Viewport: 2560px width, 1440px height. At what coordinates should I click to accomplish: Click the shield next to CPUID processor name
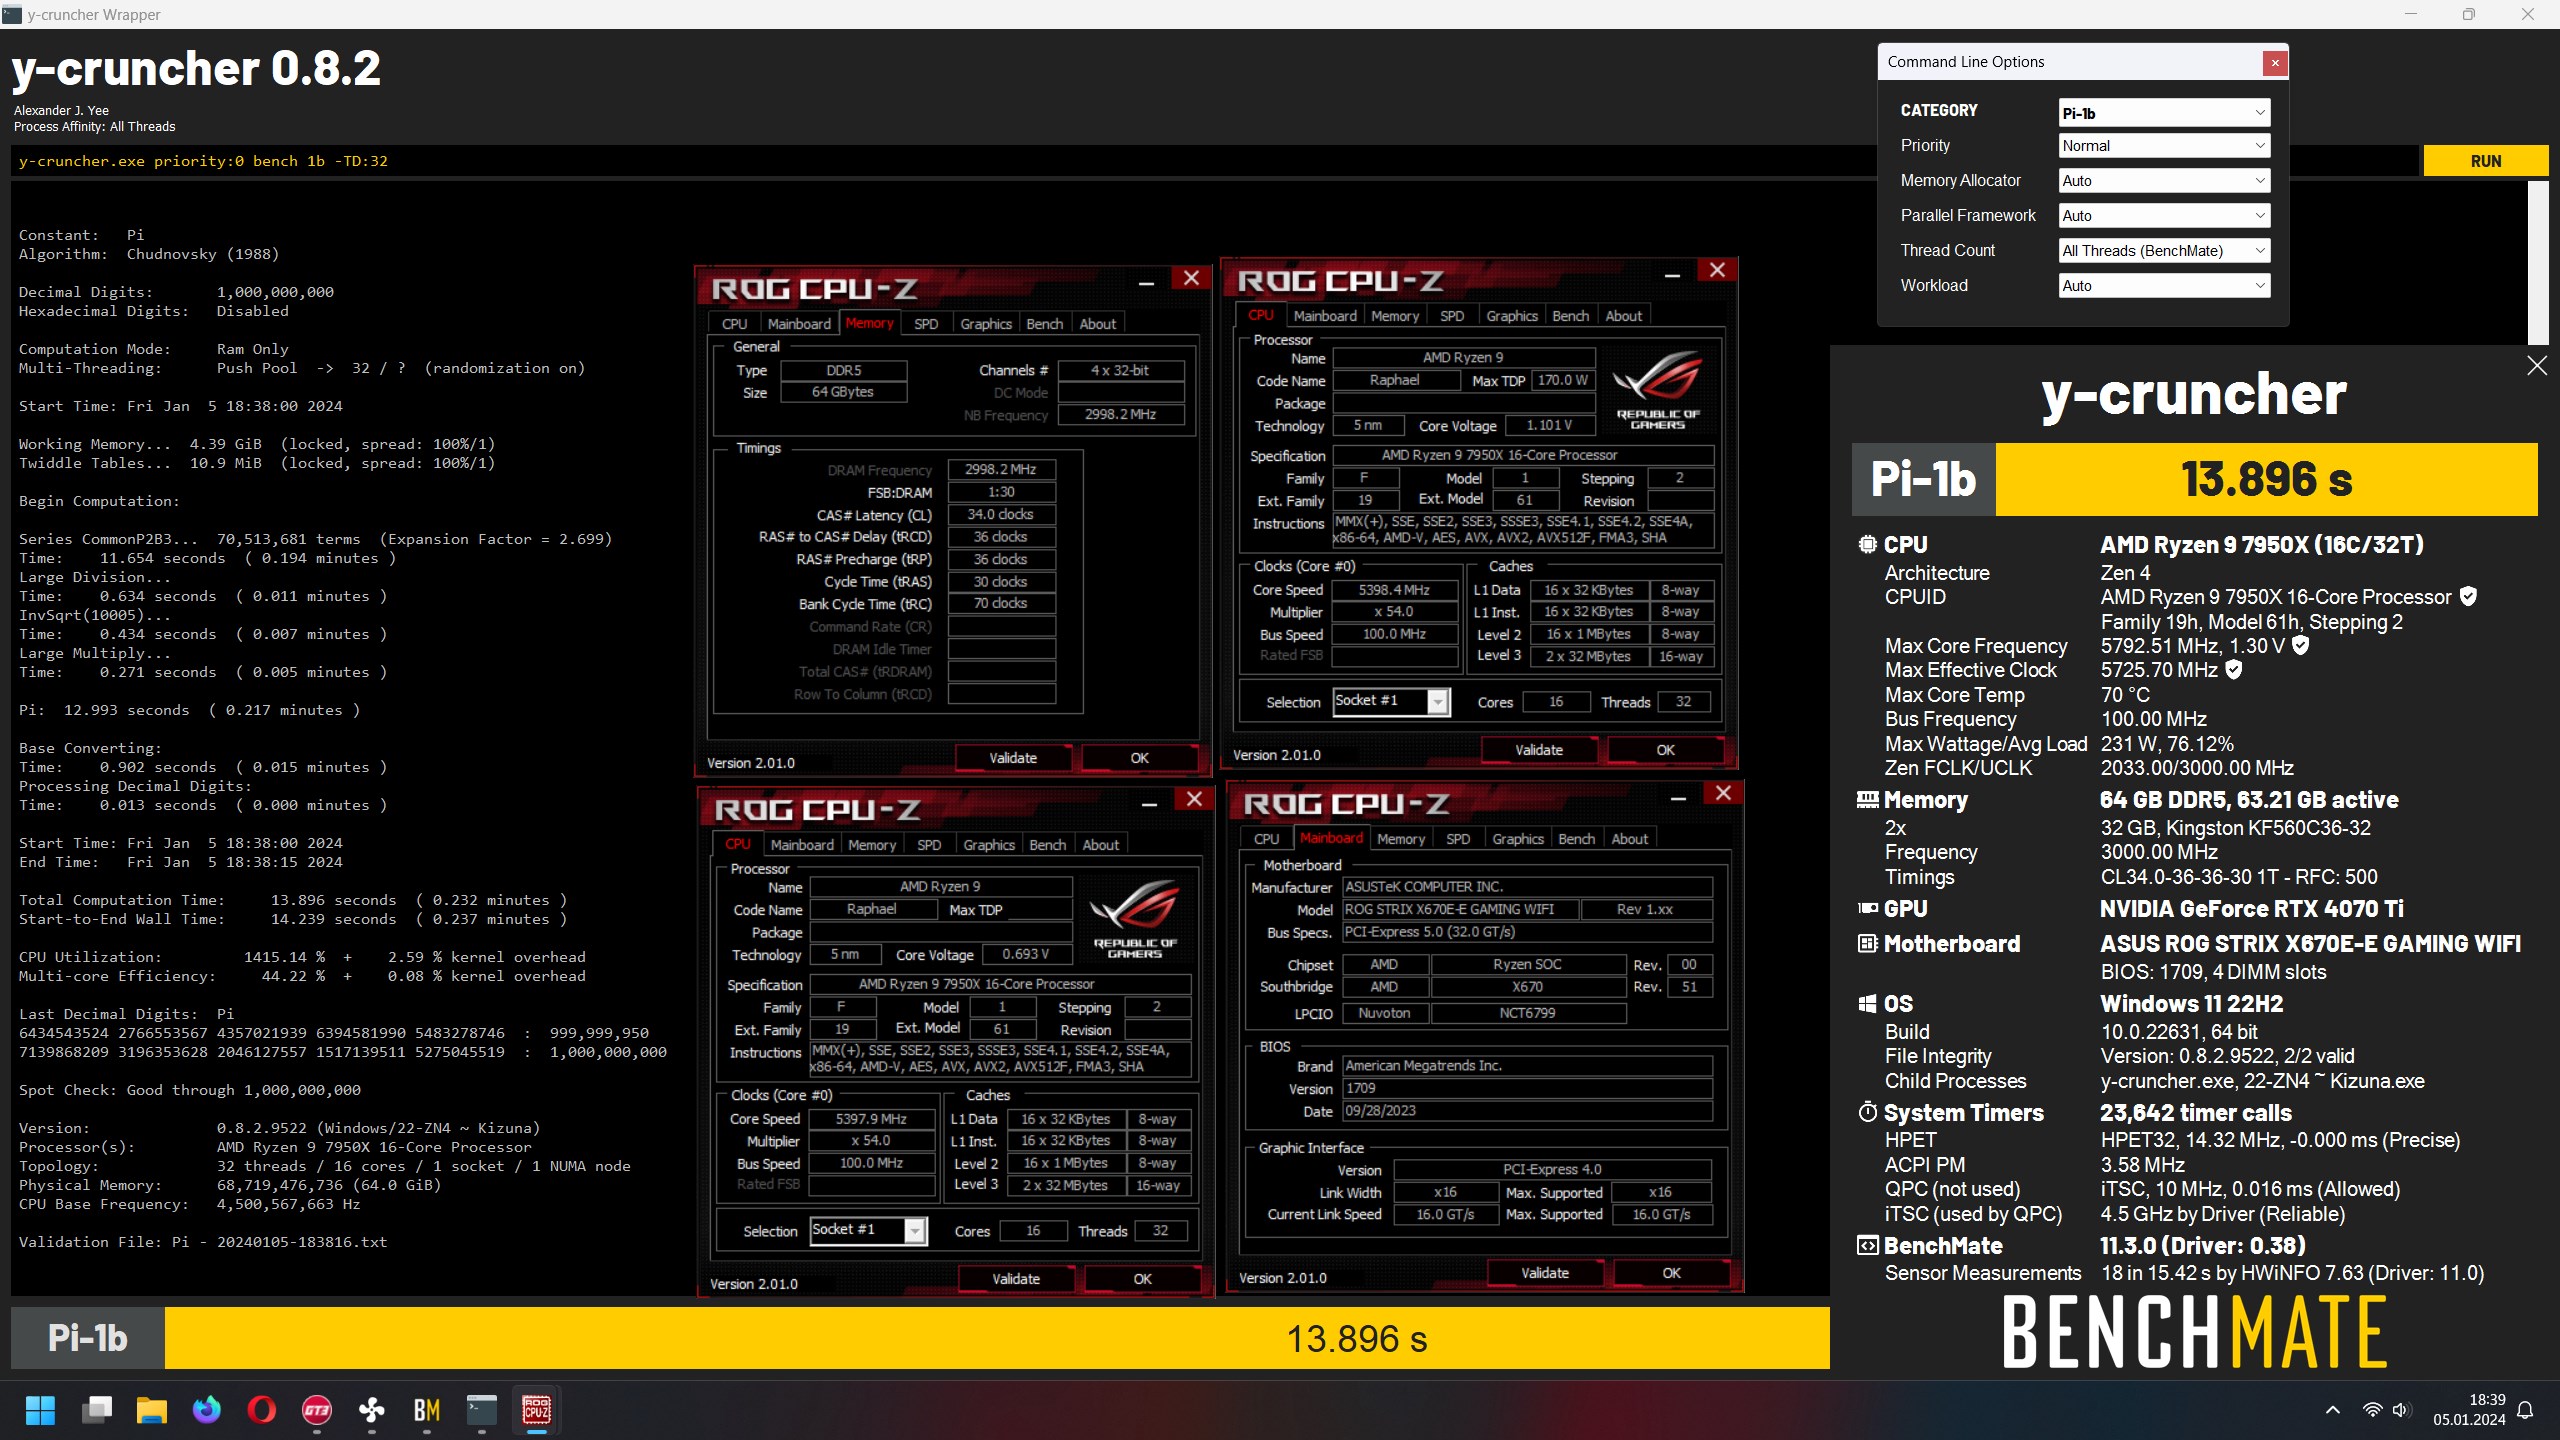2468,597
